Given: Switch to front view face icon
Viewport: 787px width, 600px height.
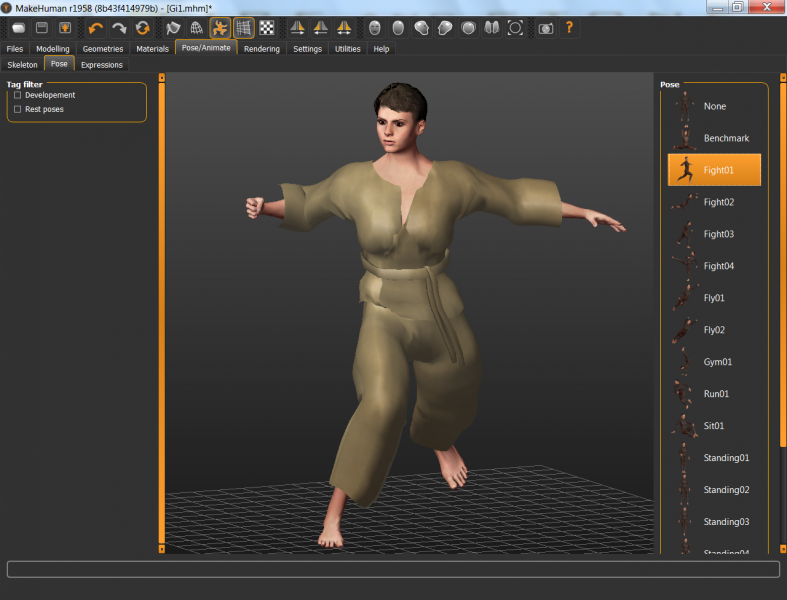Looking at the screenshot, I should [374, 28].
